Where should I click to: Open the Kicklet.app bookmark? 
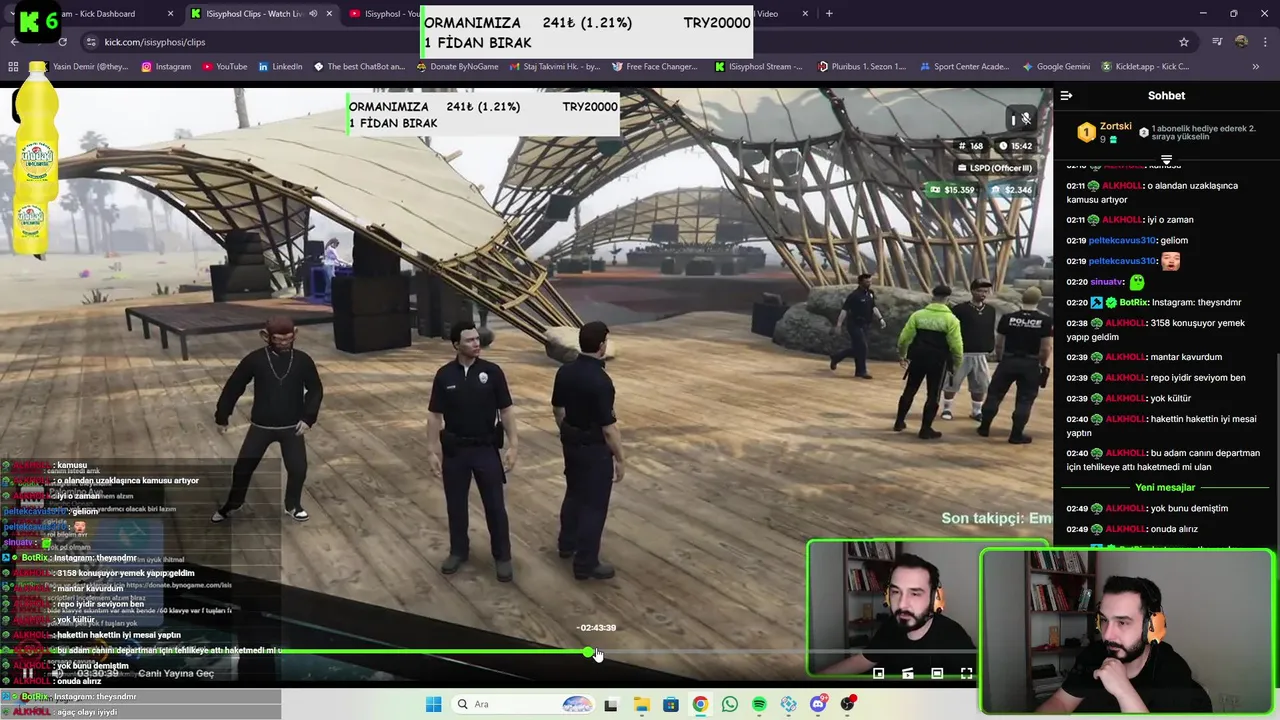tap(1145, 67)
